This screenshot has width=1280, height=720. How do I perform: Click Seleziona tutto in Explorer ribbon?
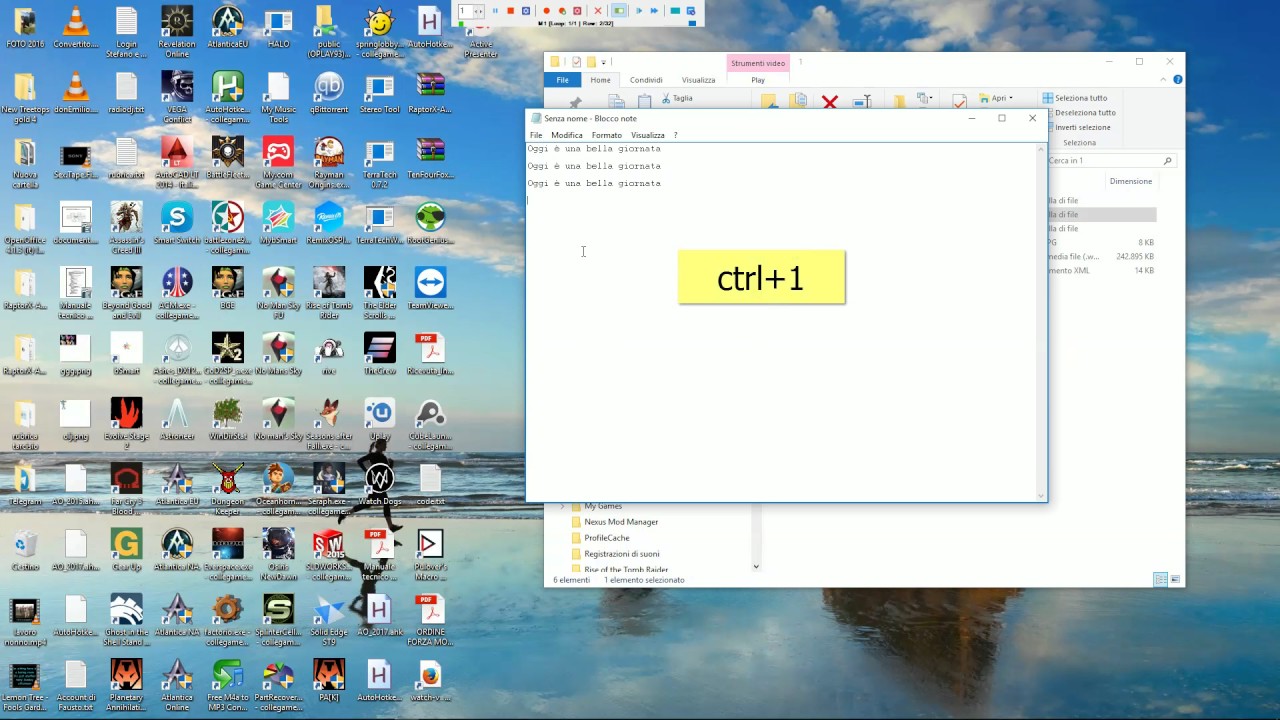click(x=1075, y=98)
